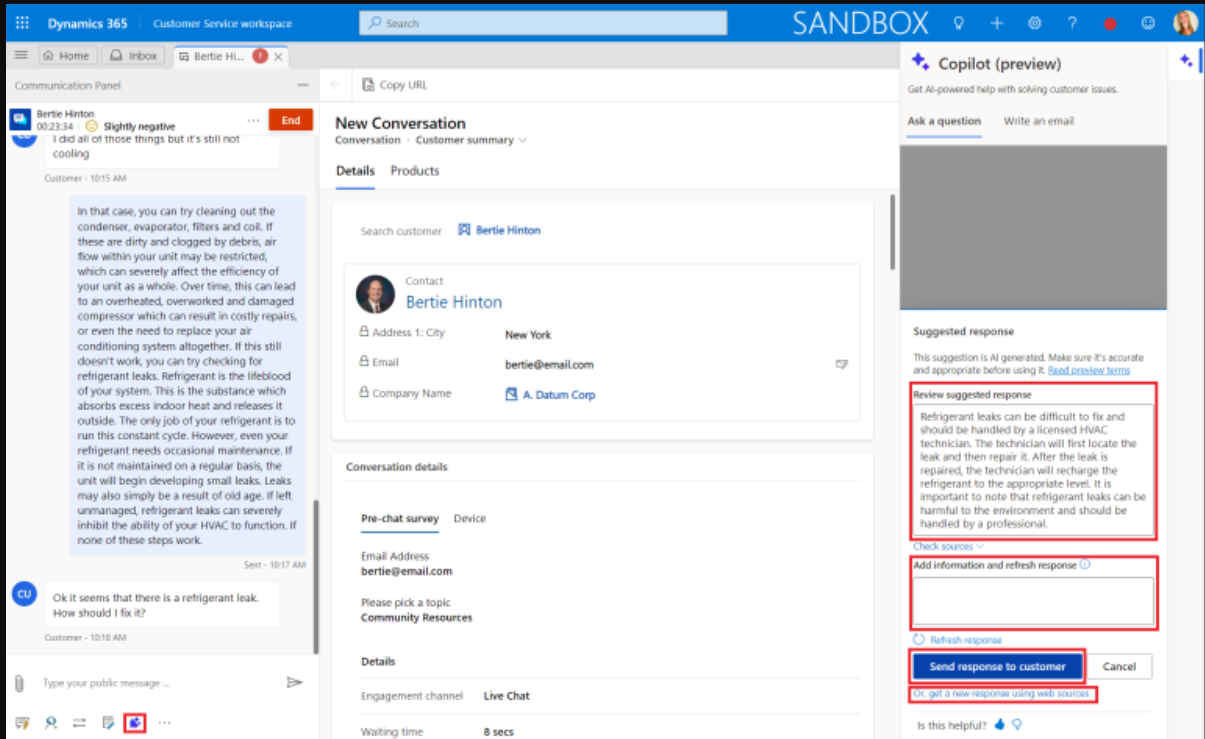Expand Check sources under suggested response
The image size is (1205, 739).
point(948,547)
